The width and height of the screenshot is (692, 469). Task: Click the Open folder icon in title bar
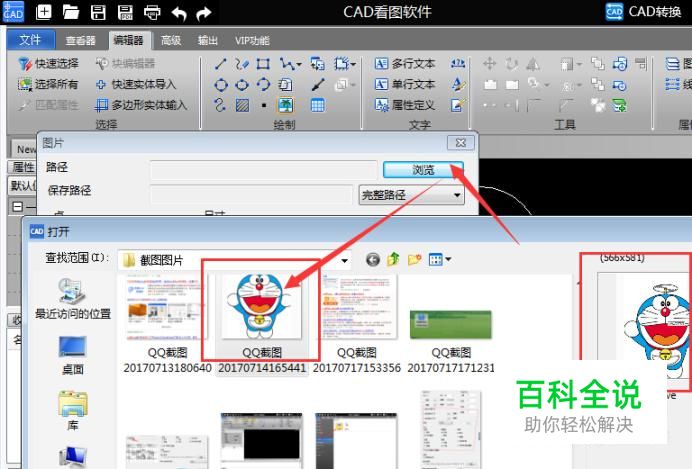[x=71, y=12]
